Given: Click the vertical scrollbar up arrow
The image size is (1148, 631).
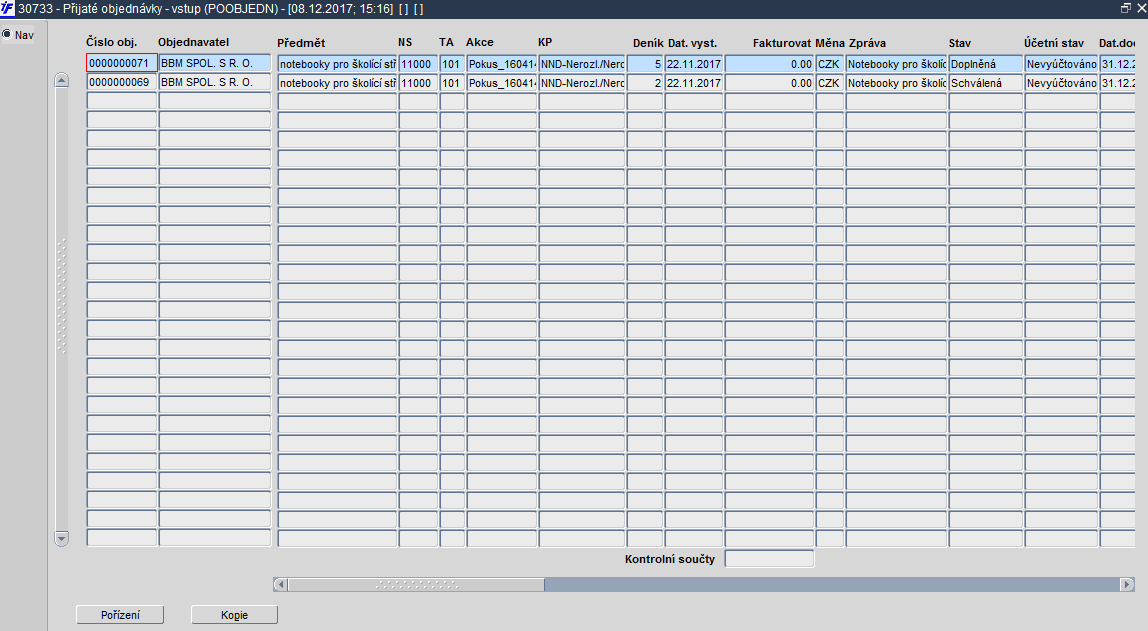Looking at the screenshot, I should pos(62,81).
